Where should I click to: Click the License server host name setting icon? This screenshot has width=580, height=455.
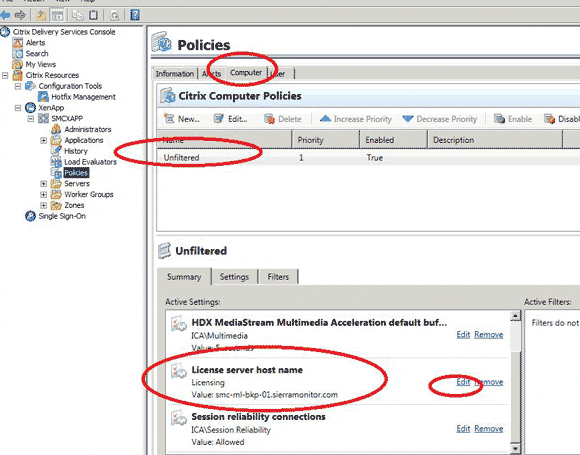point(178,371)
